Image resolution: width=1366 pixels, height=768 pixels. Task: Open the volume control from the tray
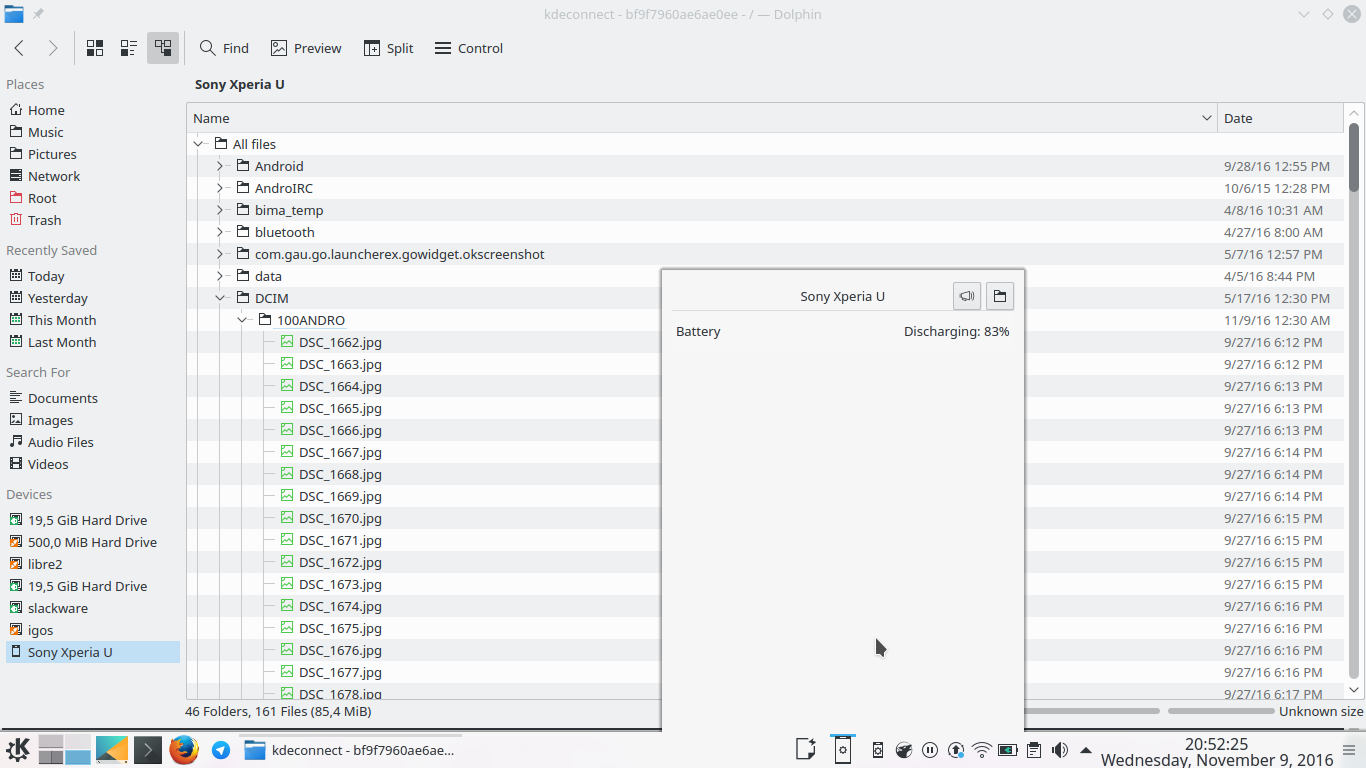click(x=1059, y=750)
